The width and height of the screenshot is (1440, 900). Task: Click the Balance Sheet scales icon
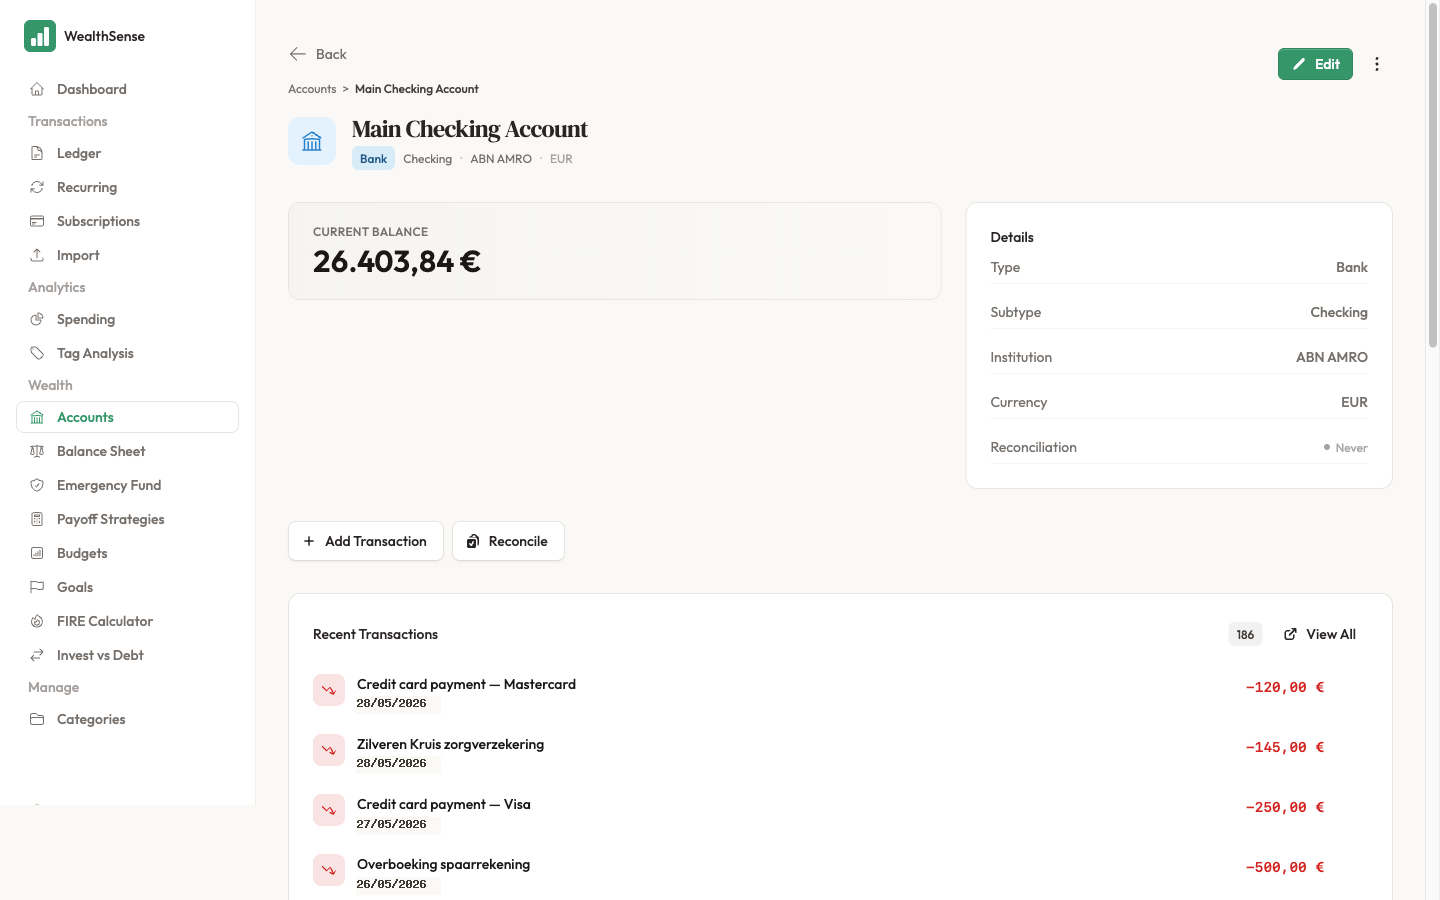(x=37, y=451)
